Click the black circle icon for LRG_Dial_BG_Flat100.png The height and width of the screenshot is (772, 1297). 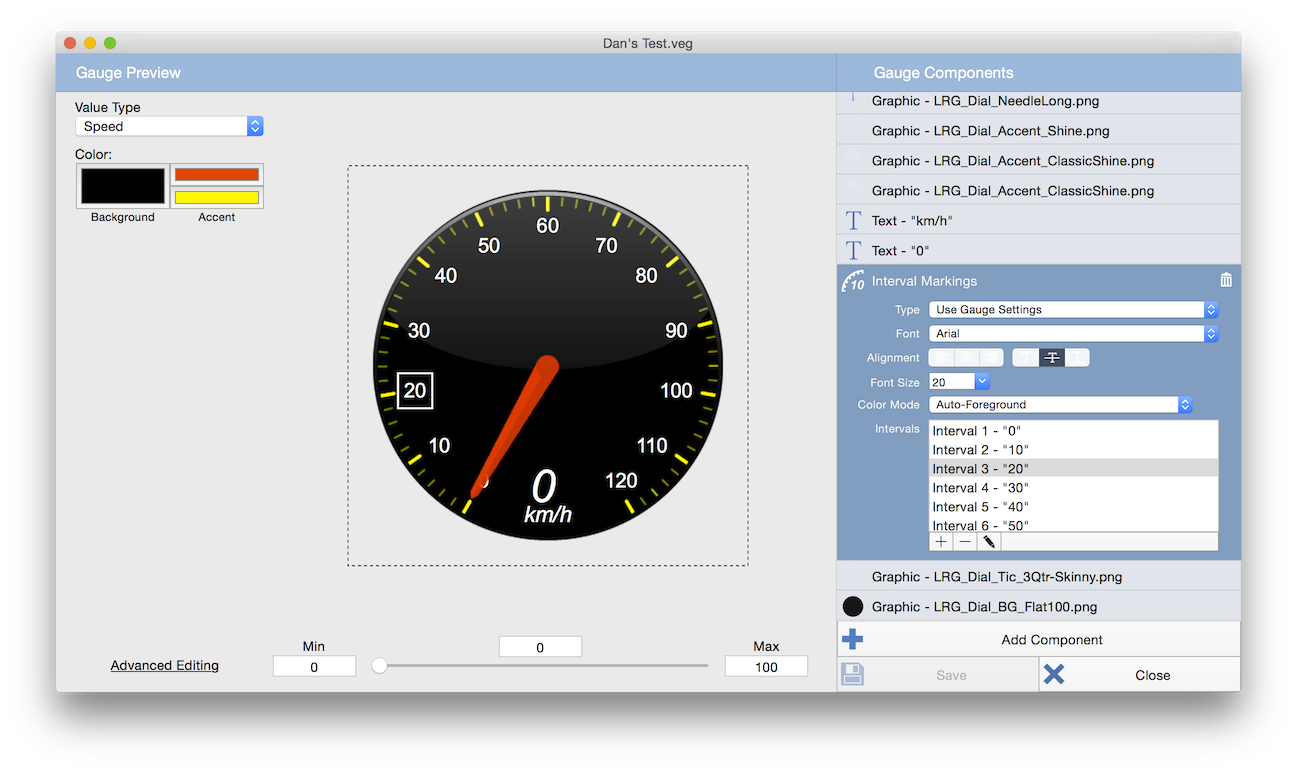pos(853,607)
